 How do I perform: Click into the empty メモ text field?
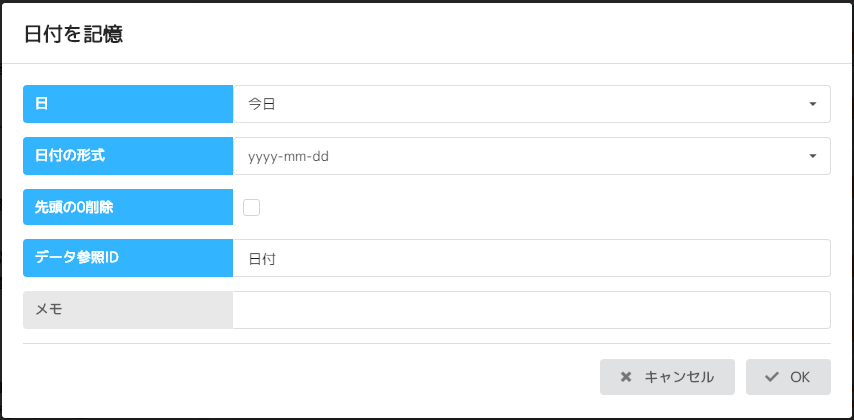tap(531, 310)
